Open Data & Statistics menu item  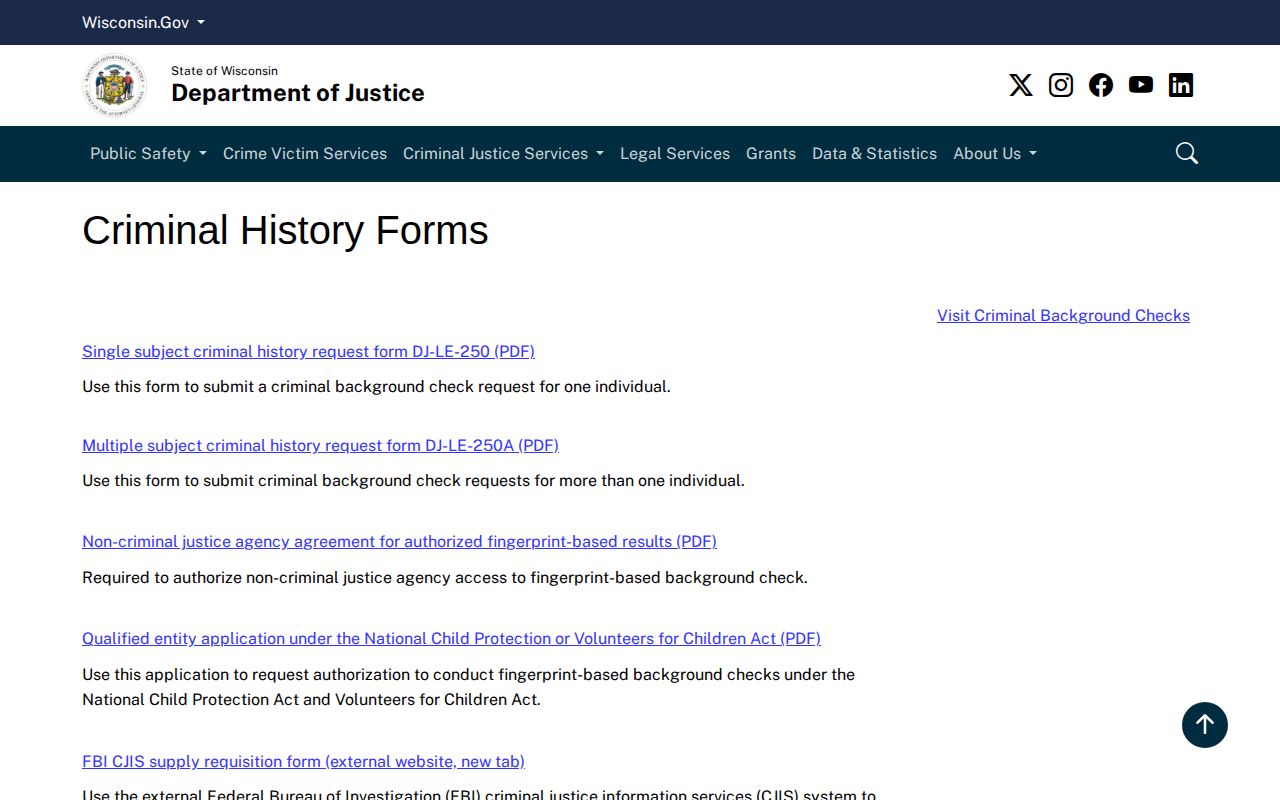click(874, 153)
